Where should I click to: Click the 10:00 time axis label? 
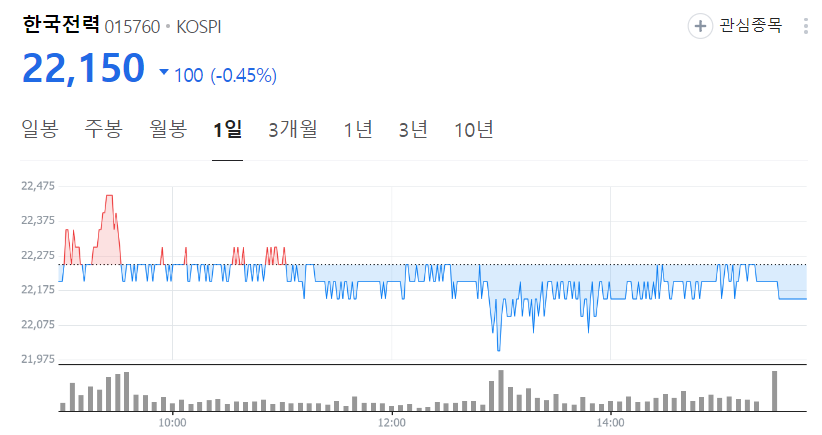172,422
